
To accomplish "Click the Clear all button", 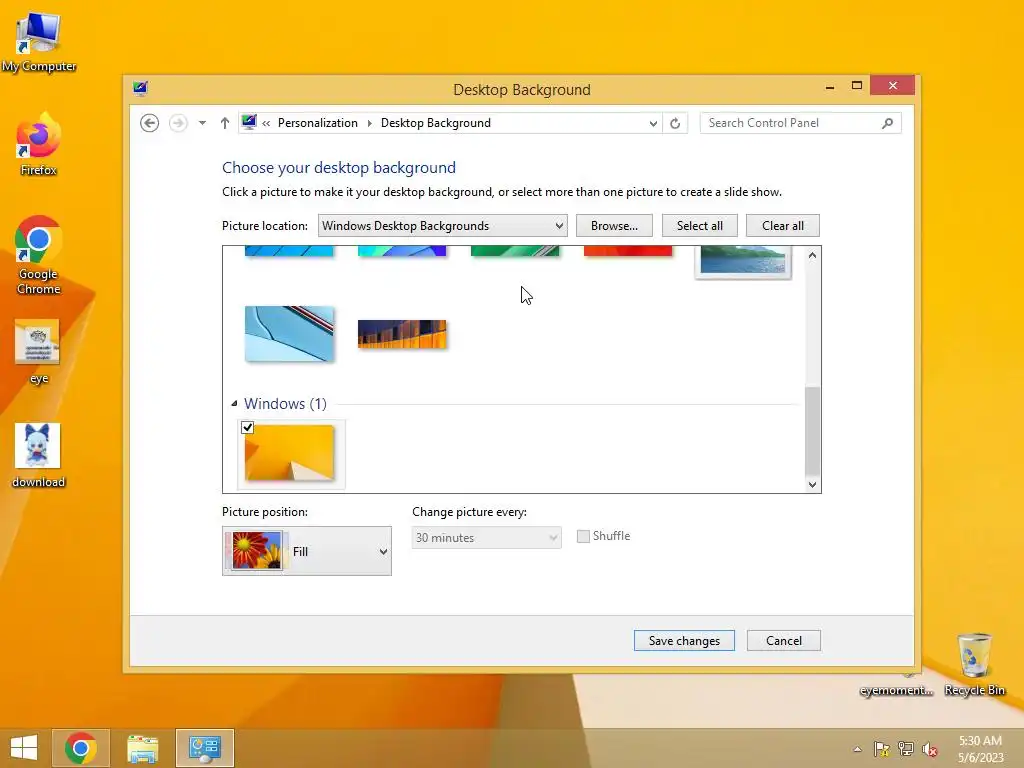I will pos(782,226).
